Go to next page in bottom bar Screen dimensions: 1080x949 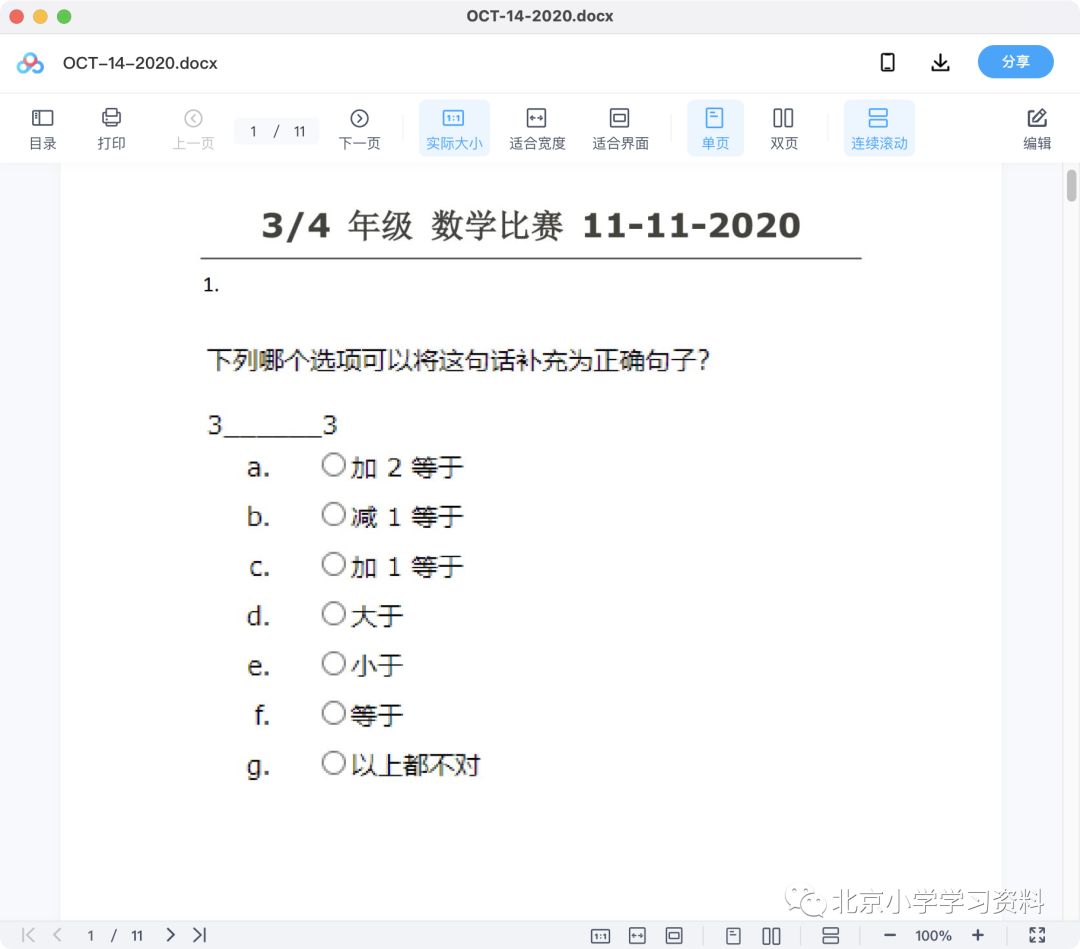tap(170, 935)
